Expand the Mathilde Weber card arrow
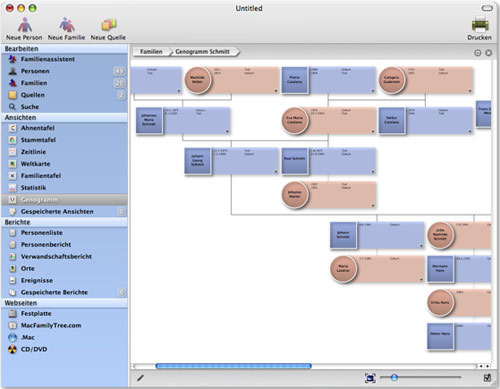500x389 pixels. point(276,91)
